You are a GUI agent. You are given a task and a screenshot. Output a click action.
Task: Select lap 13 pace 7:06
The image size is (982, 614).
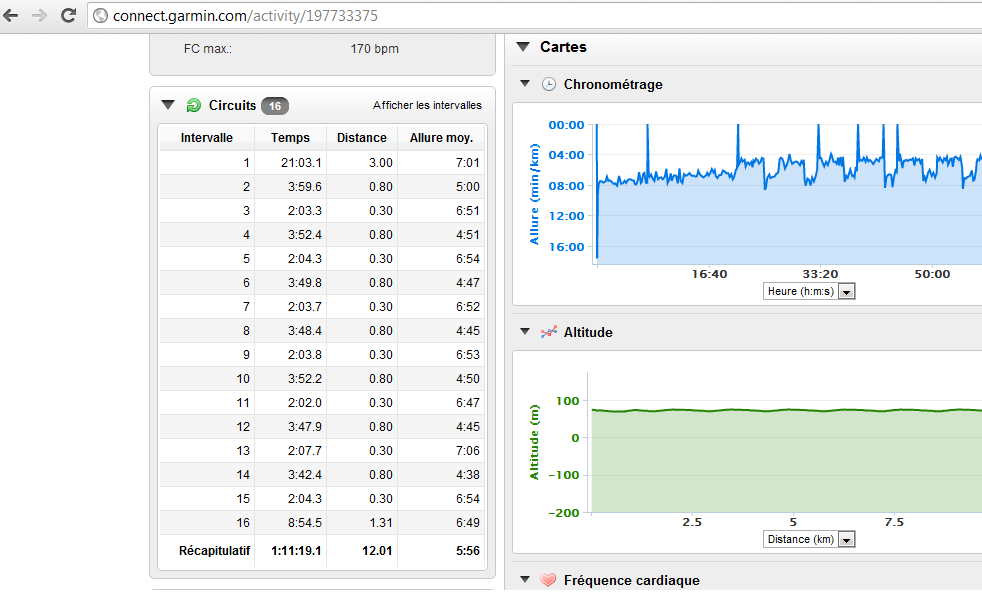click(x=468, y=451)
